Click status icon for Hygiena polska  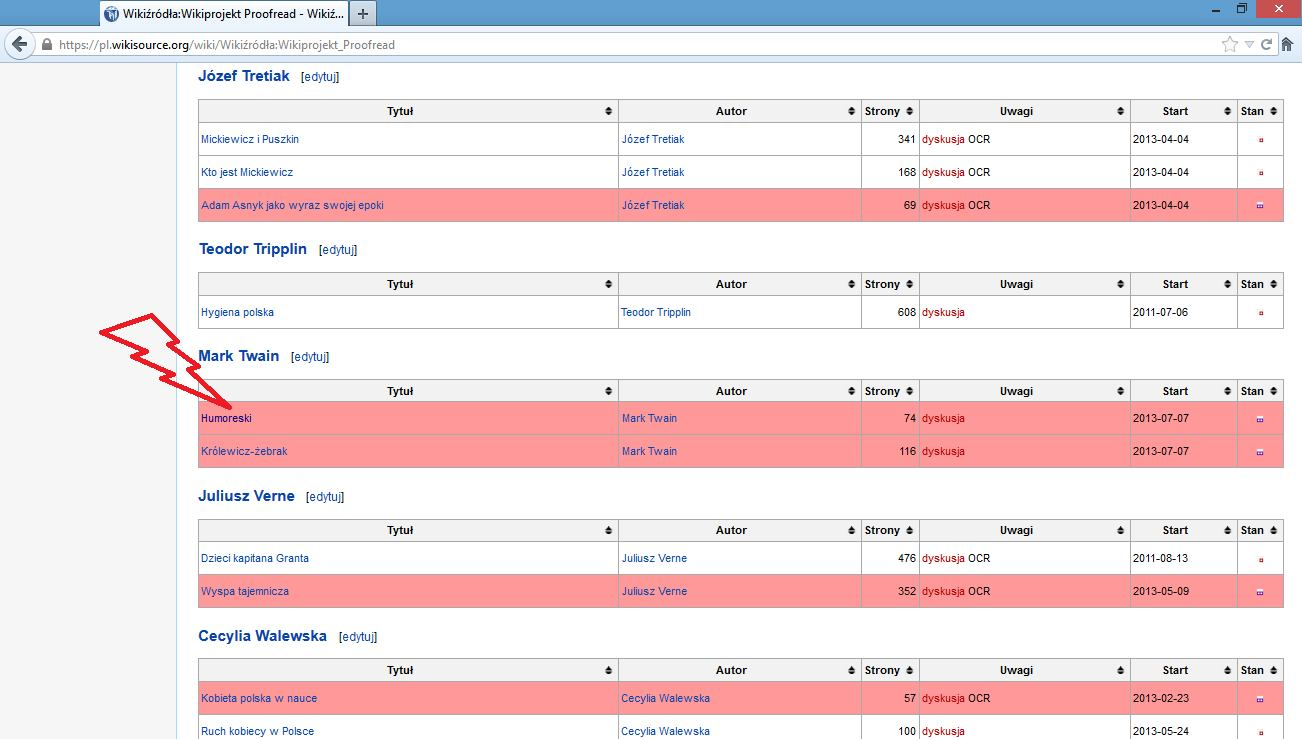coord(1260,313)
